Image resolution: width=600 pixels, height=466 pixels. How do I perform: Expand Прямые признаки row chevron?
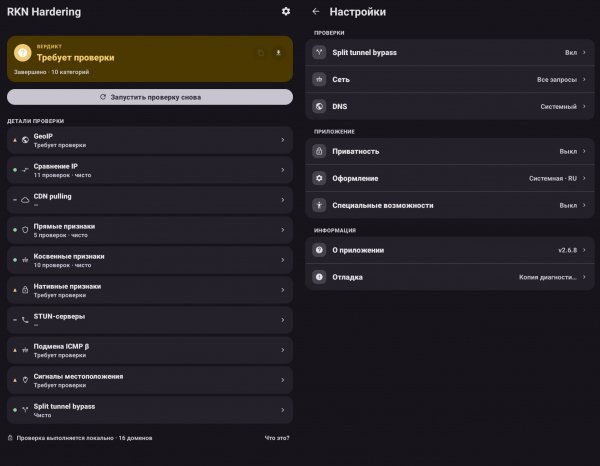click(x=283, y=230)
